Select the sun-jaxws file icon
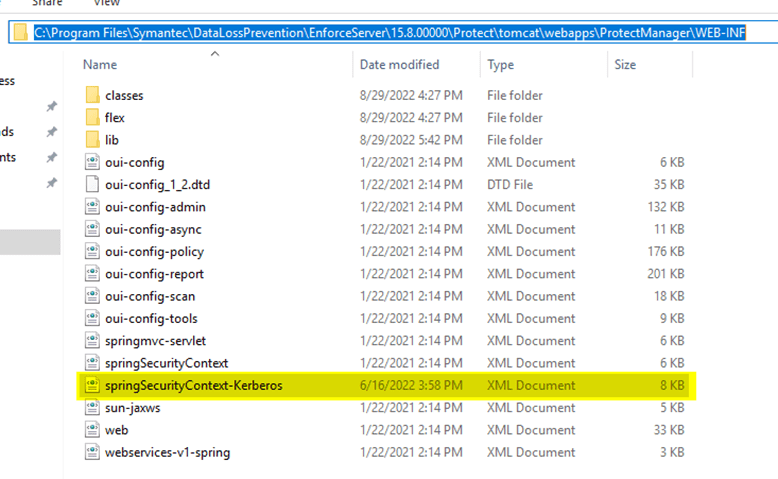The width and height of the screenshot is (778, 479). (x=92, y=408)
